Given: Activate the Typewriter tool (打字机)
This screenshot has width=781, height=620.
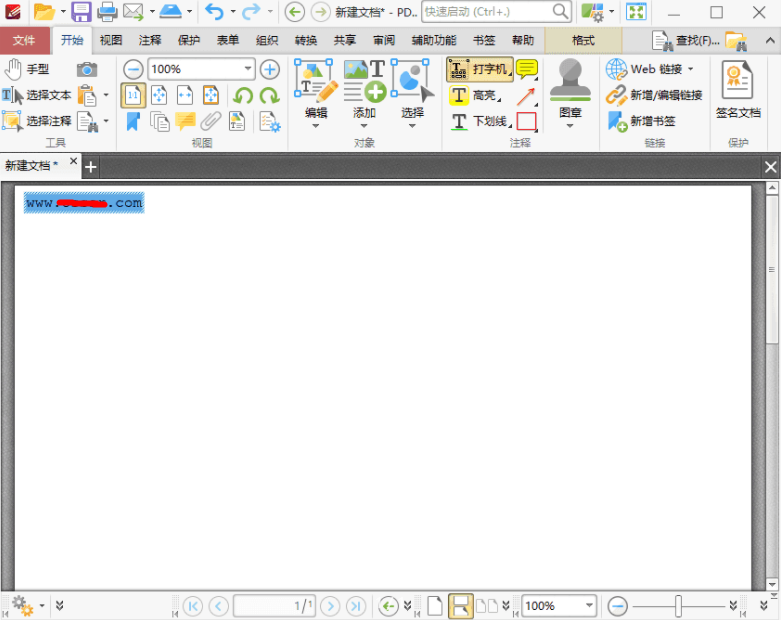Looking at the screenshot, I should point(479,69).
